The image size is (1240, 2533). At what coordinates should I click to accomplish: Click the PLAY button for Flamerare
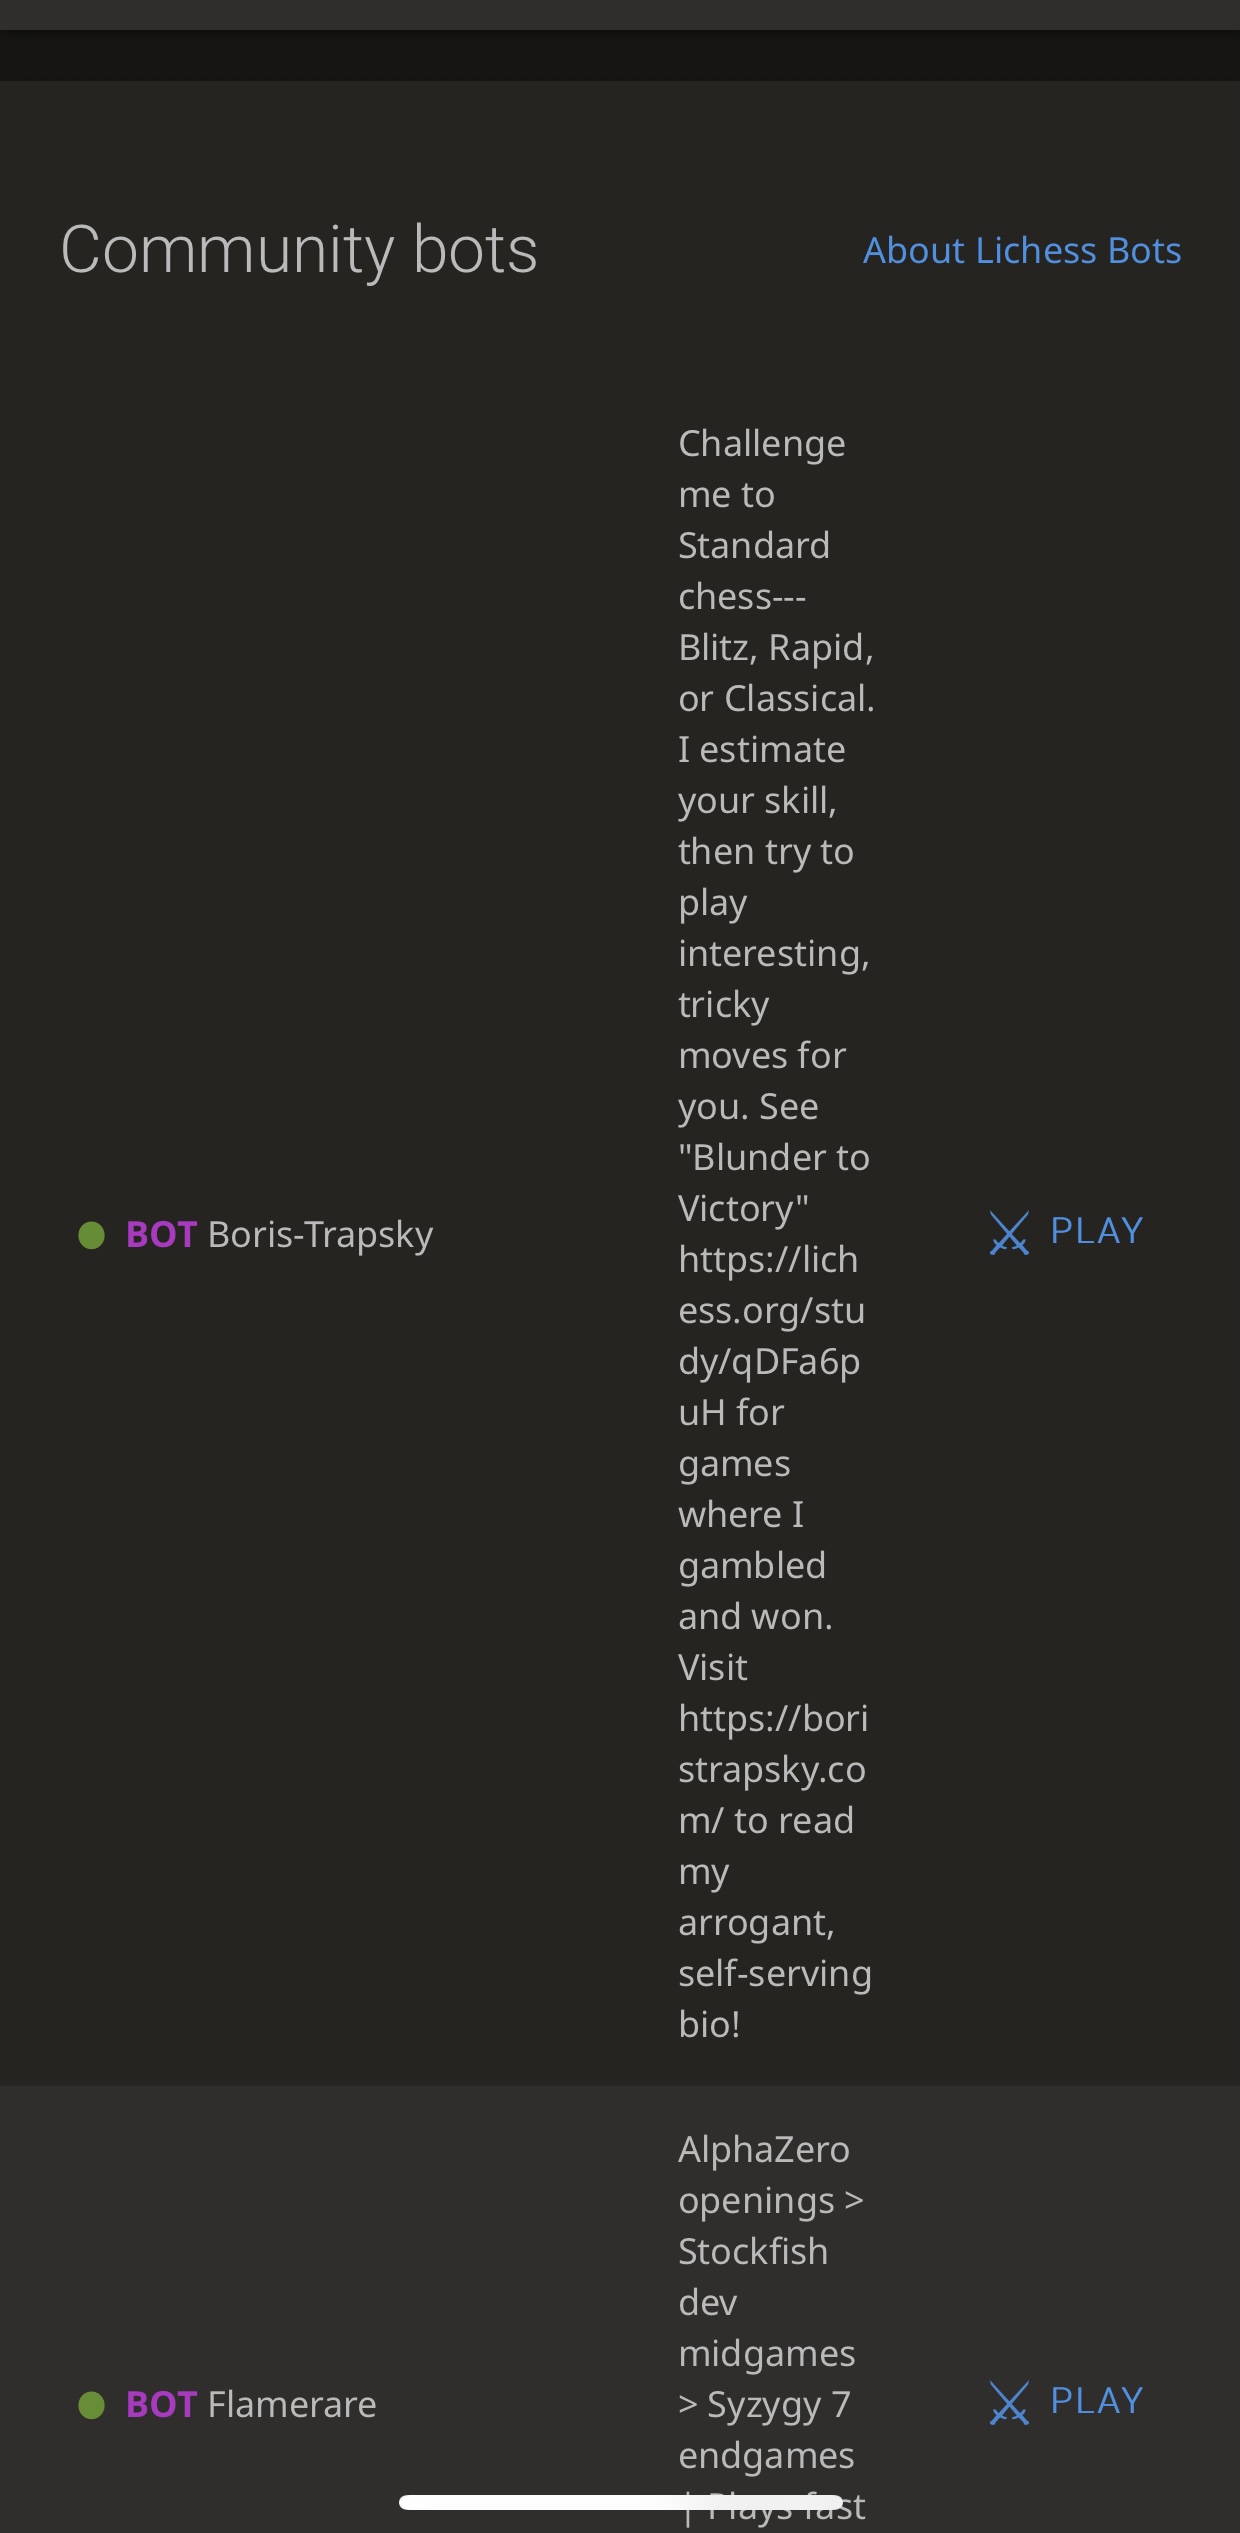pyautogui.click(x=1095, y=2400)
